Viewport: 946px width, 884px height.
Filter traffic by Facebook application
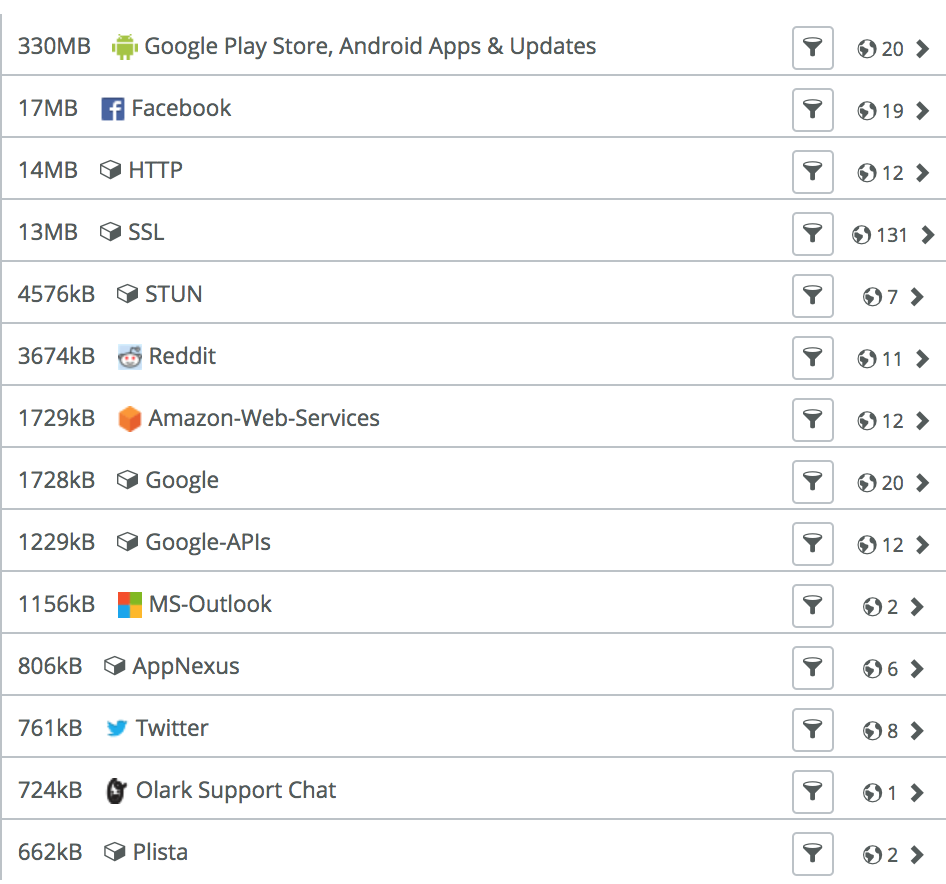pos(813,109)
